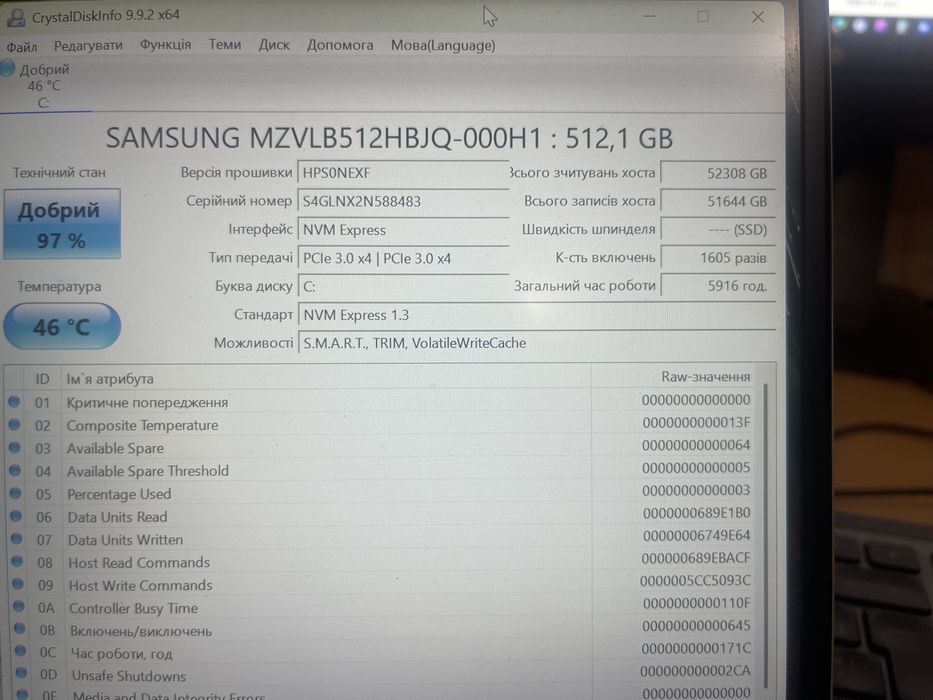
Task: Click the rotation rate value ---- (SSD)
Action: [x=717, y=230]
